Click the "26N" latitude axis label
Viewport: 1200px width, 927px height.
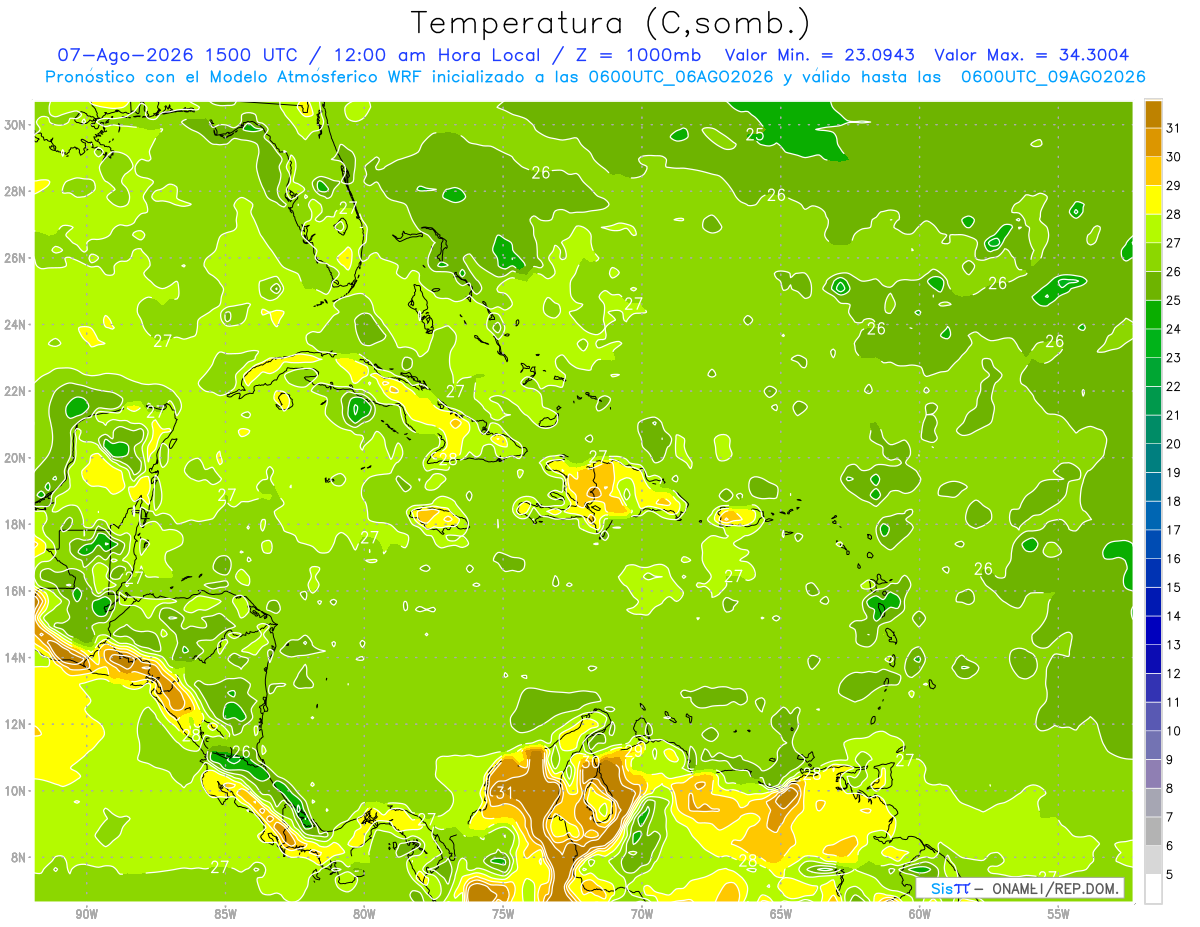click(17, 258)
